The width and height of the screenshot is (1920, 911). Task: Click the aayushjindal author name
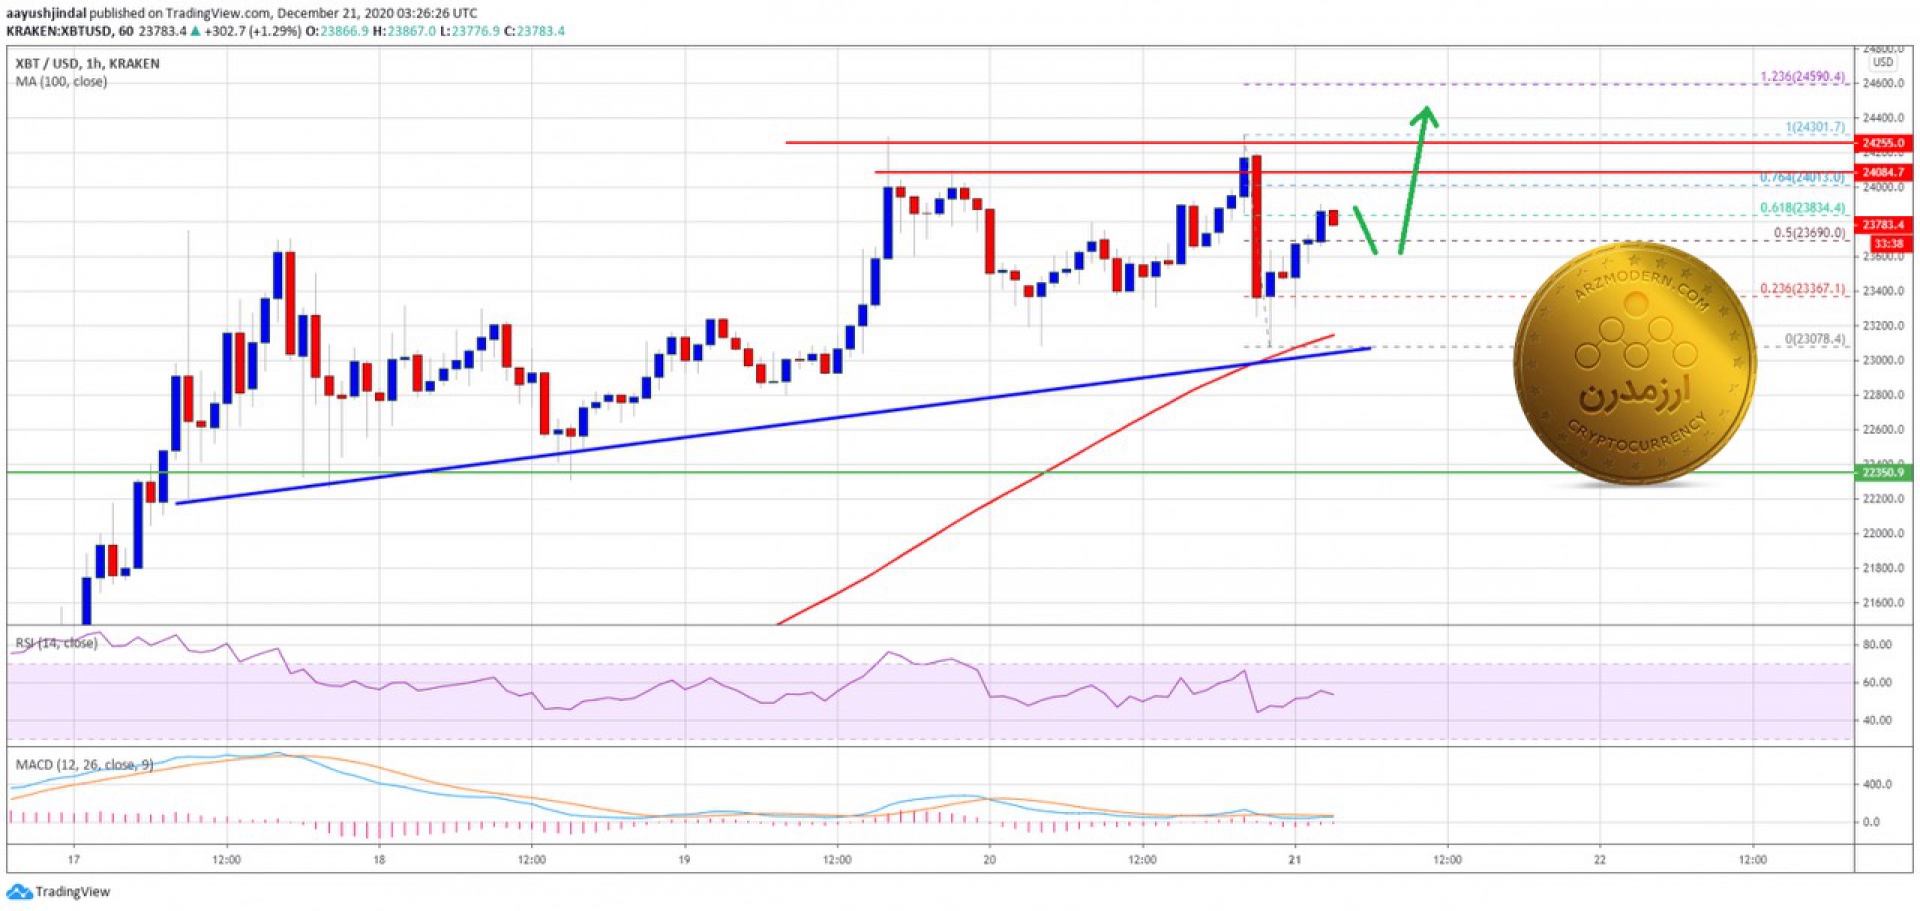pyautogui.click(x=46, y=13)
